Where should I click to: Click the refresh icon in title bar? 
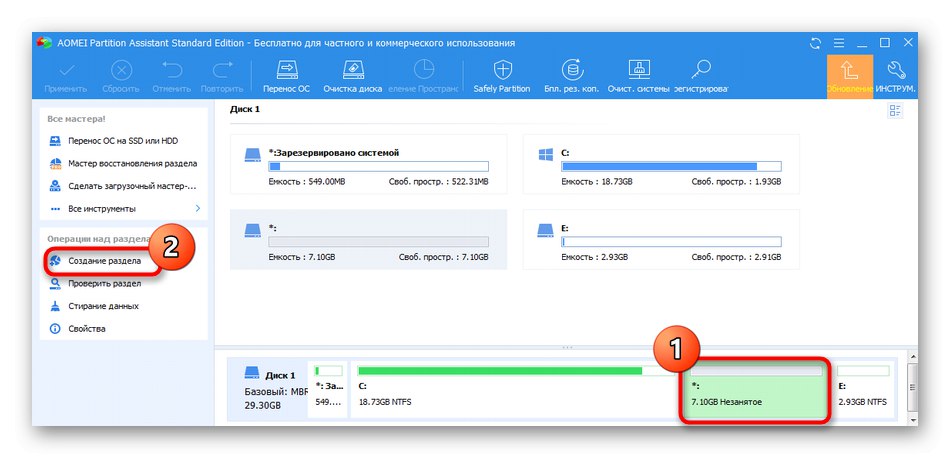coord(815,43)
